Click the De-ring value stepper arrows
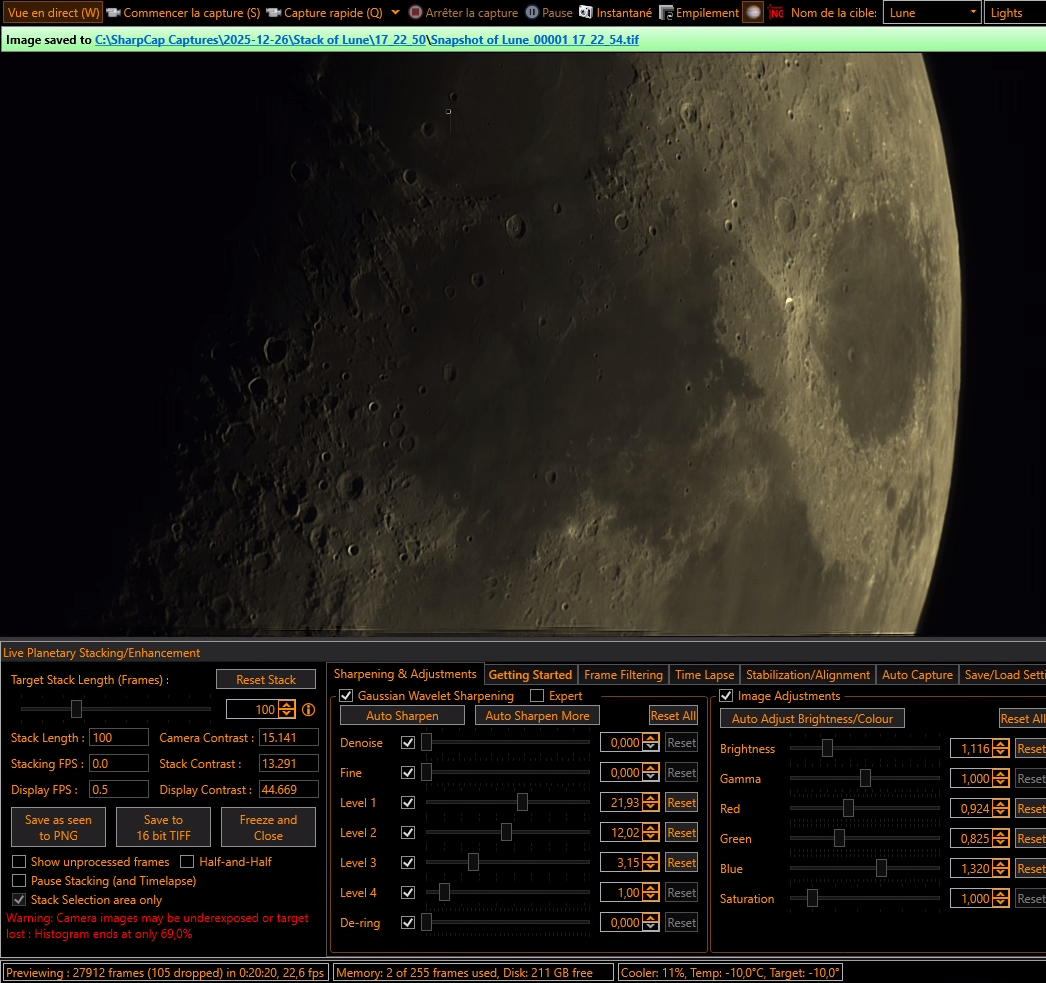The width and height of the screenshot is (1046, 983). (650, 922)
